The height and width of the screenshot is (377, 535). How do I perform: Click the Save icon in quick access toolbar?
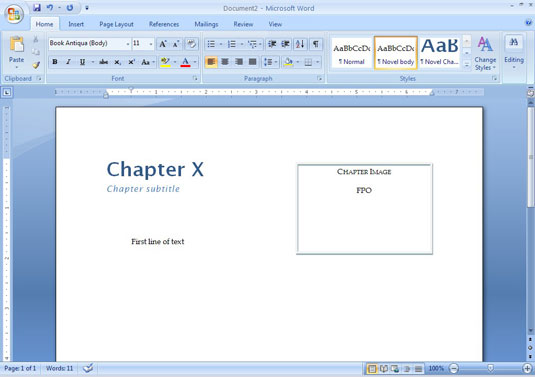tap(37, 8)
